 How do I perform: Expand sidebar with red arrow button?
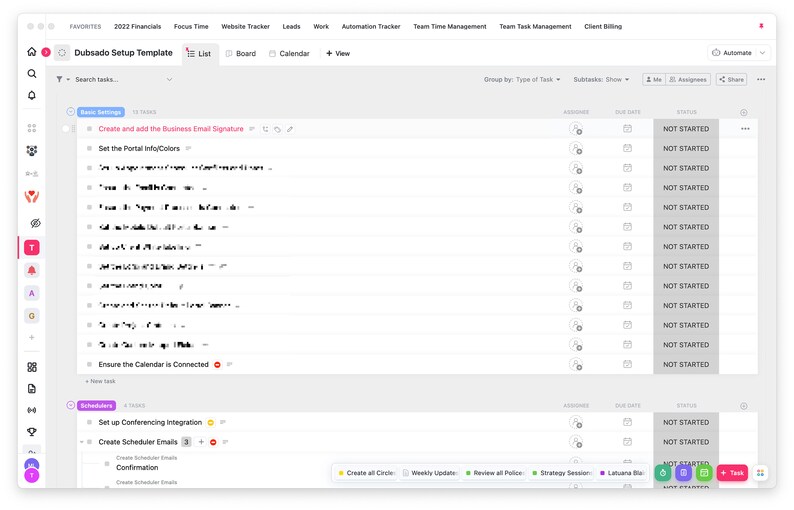[46, 52]
